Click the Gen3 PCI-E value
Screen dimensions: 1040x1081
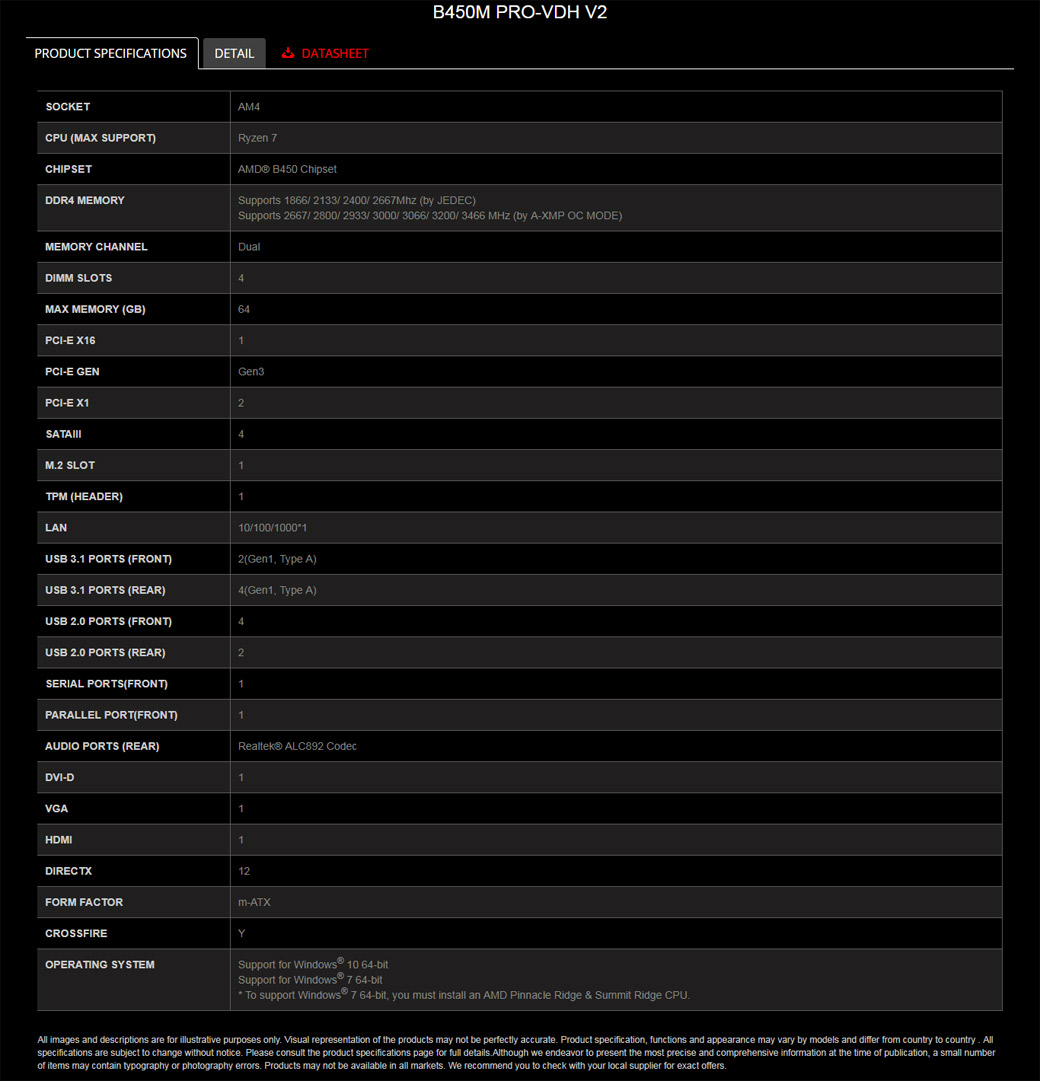(x=251, y=371)
